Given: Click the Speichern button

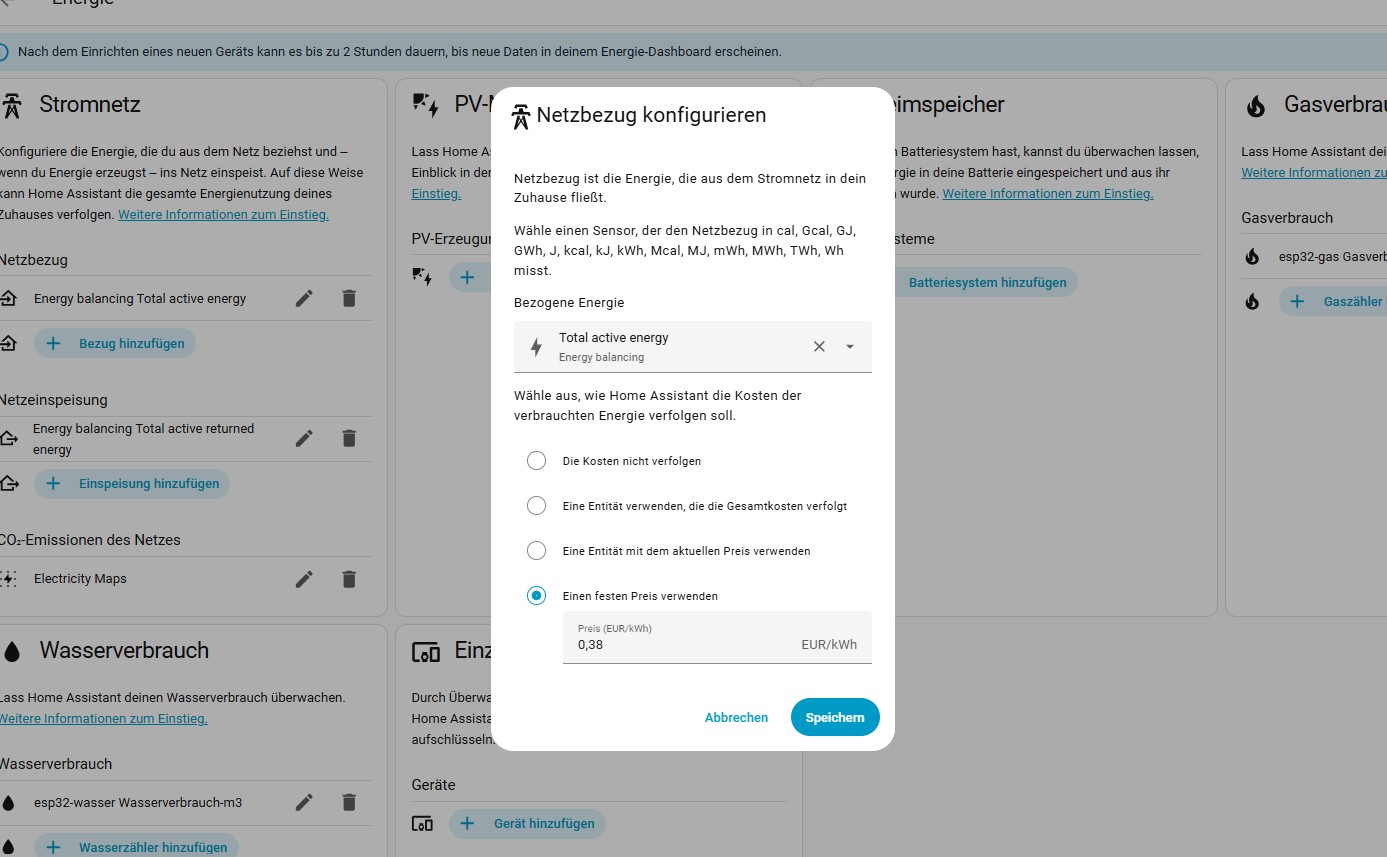Looking at the screenshot, I should [835, 717].
